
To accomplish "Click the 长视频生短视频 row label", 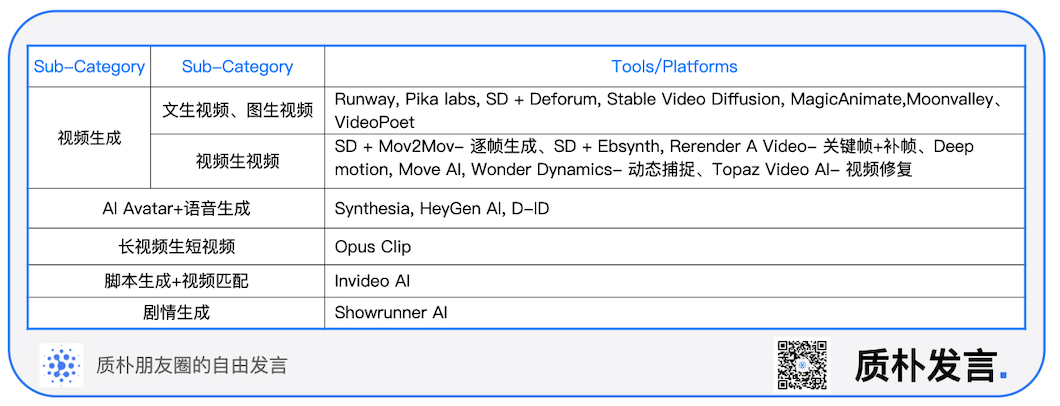I will coord(176,247).
